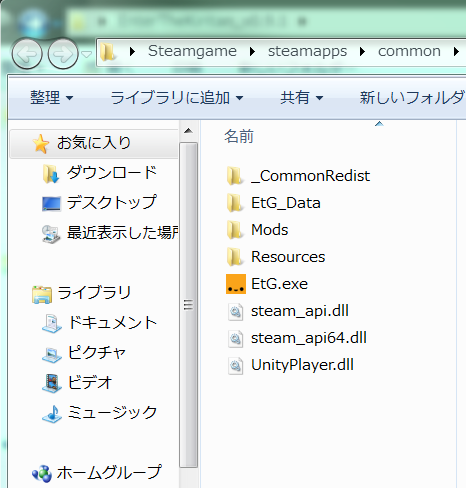
Task: Click the folder icon in address bar
Action: click(108, 52)
